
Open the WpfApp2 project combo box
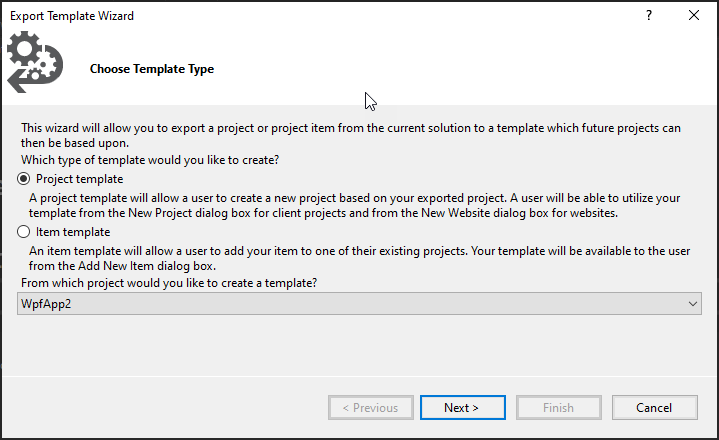click(x=360, y=303)
